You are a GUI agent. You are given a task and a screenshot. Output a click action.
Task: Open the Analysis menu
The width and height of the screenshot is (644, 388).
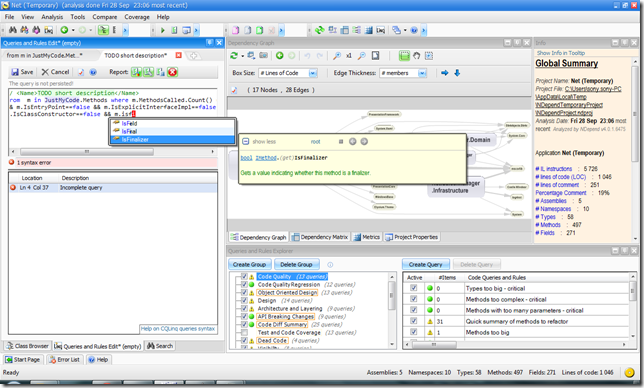pyautogui.click(x=52, y=17)
